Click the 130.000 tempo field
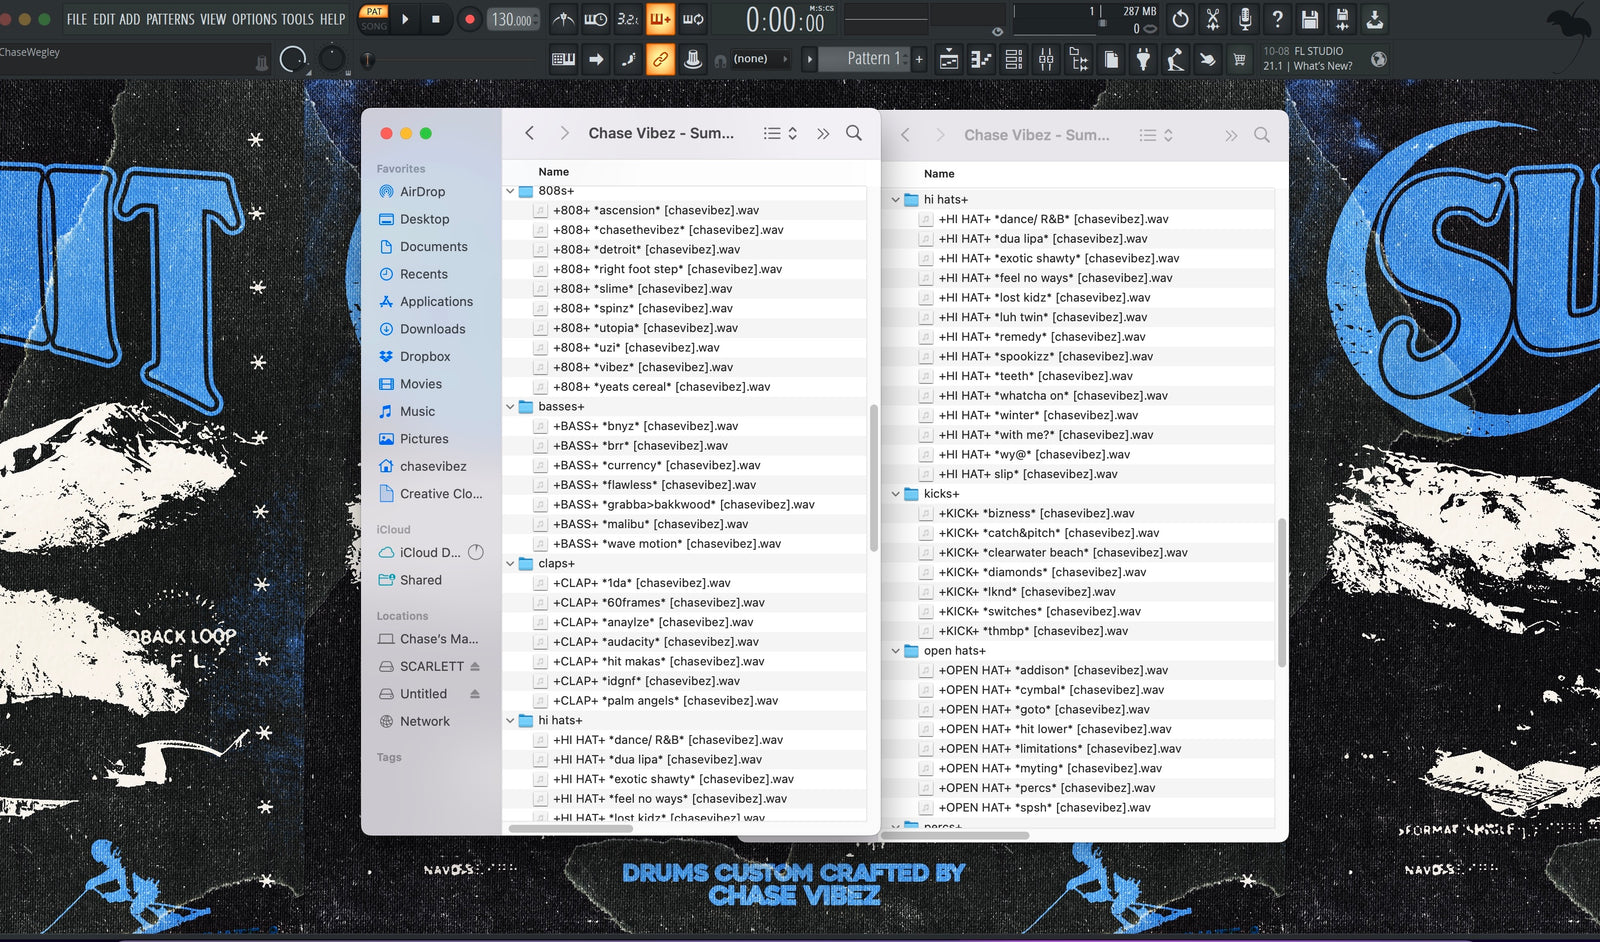Viewport: 1600px width, 942px height. click(513, 19)
